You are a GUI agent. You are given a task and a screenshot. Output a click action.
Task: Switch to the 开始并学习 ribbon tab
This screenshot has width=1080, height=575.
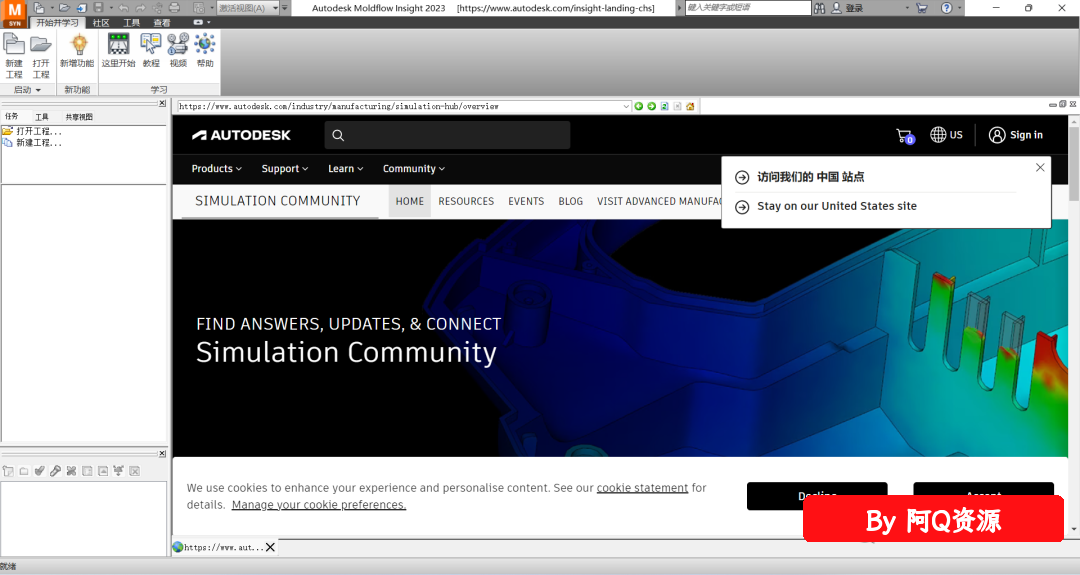(57, 23)
